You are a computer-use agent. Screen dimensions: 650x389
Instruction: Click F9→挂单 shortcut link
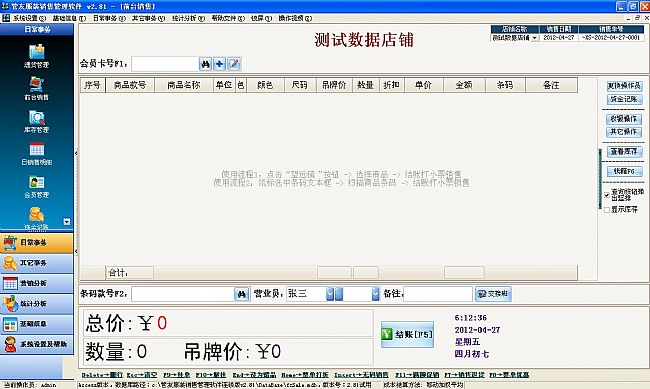click(x=177, y=375)
